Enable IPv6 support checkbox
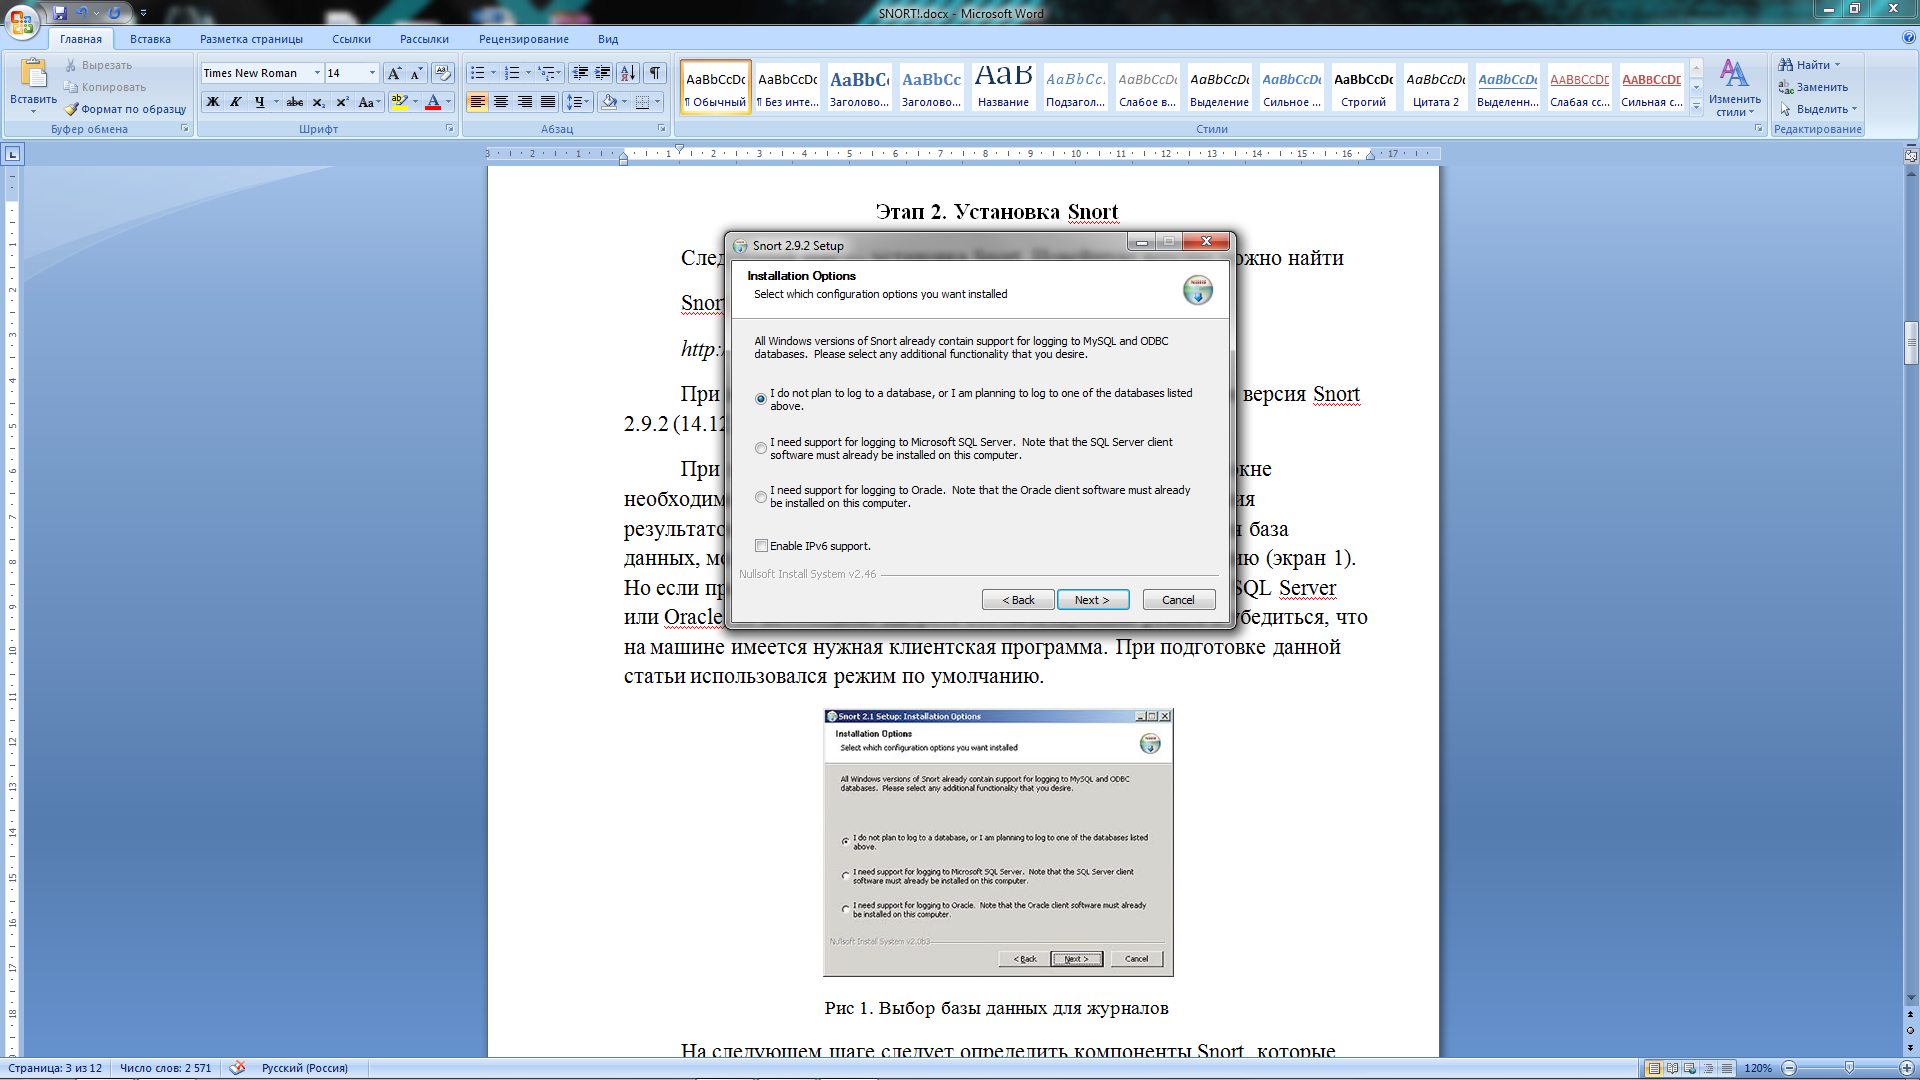 (761, 546)
